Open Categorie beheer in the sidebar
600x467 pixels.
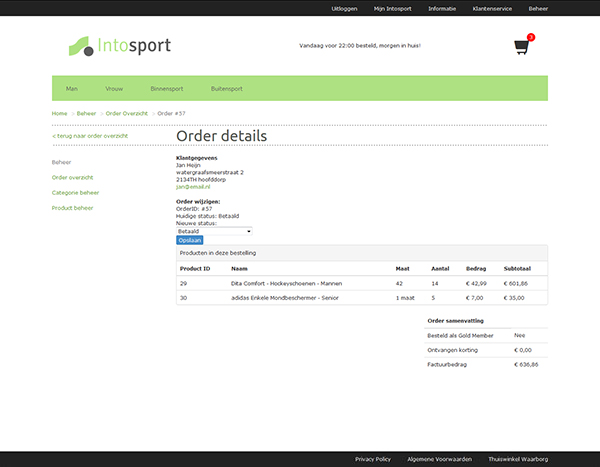(75, 192)
